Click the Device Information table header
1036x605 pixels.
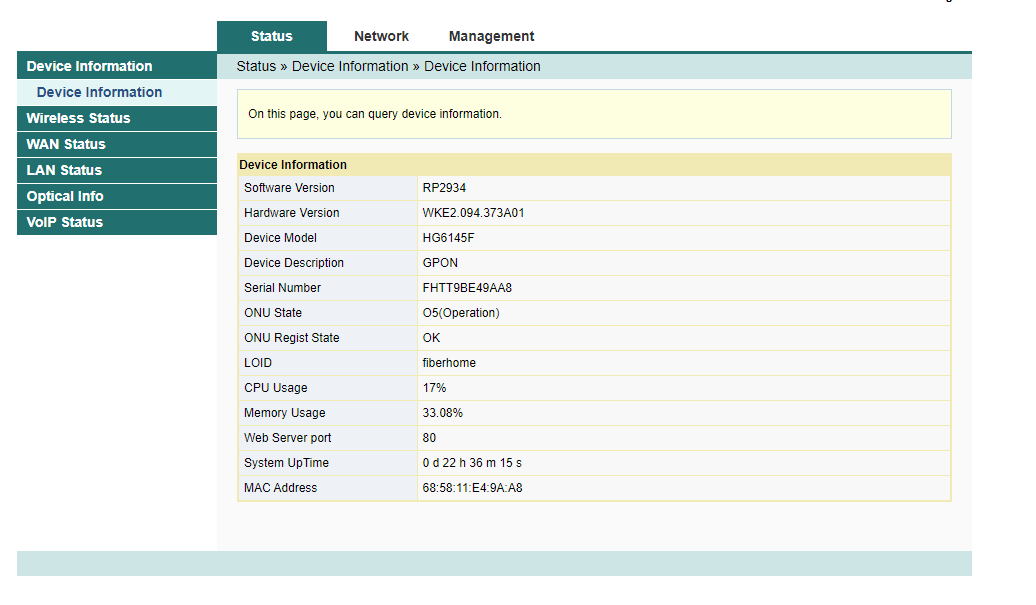pyautogui.click(x=594, y=164)
